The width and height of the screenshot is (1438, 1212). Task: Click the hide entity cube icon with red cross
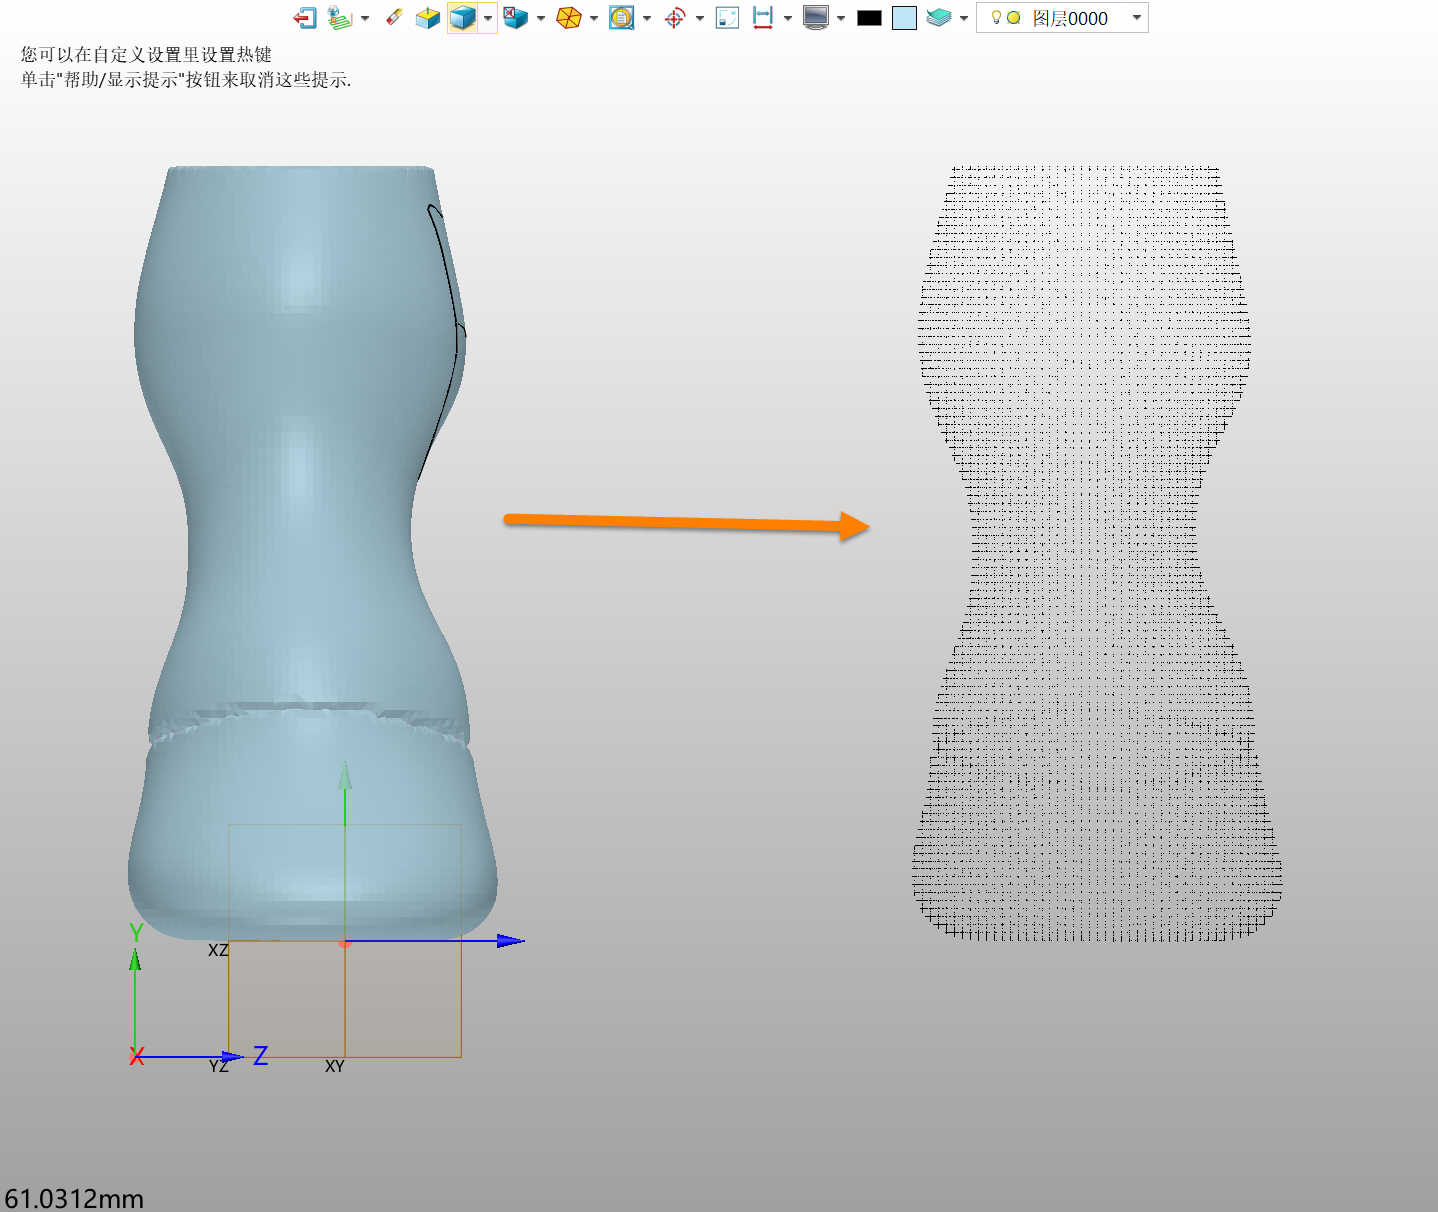[515, 18]
